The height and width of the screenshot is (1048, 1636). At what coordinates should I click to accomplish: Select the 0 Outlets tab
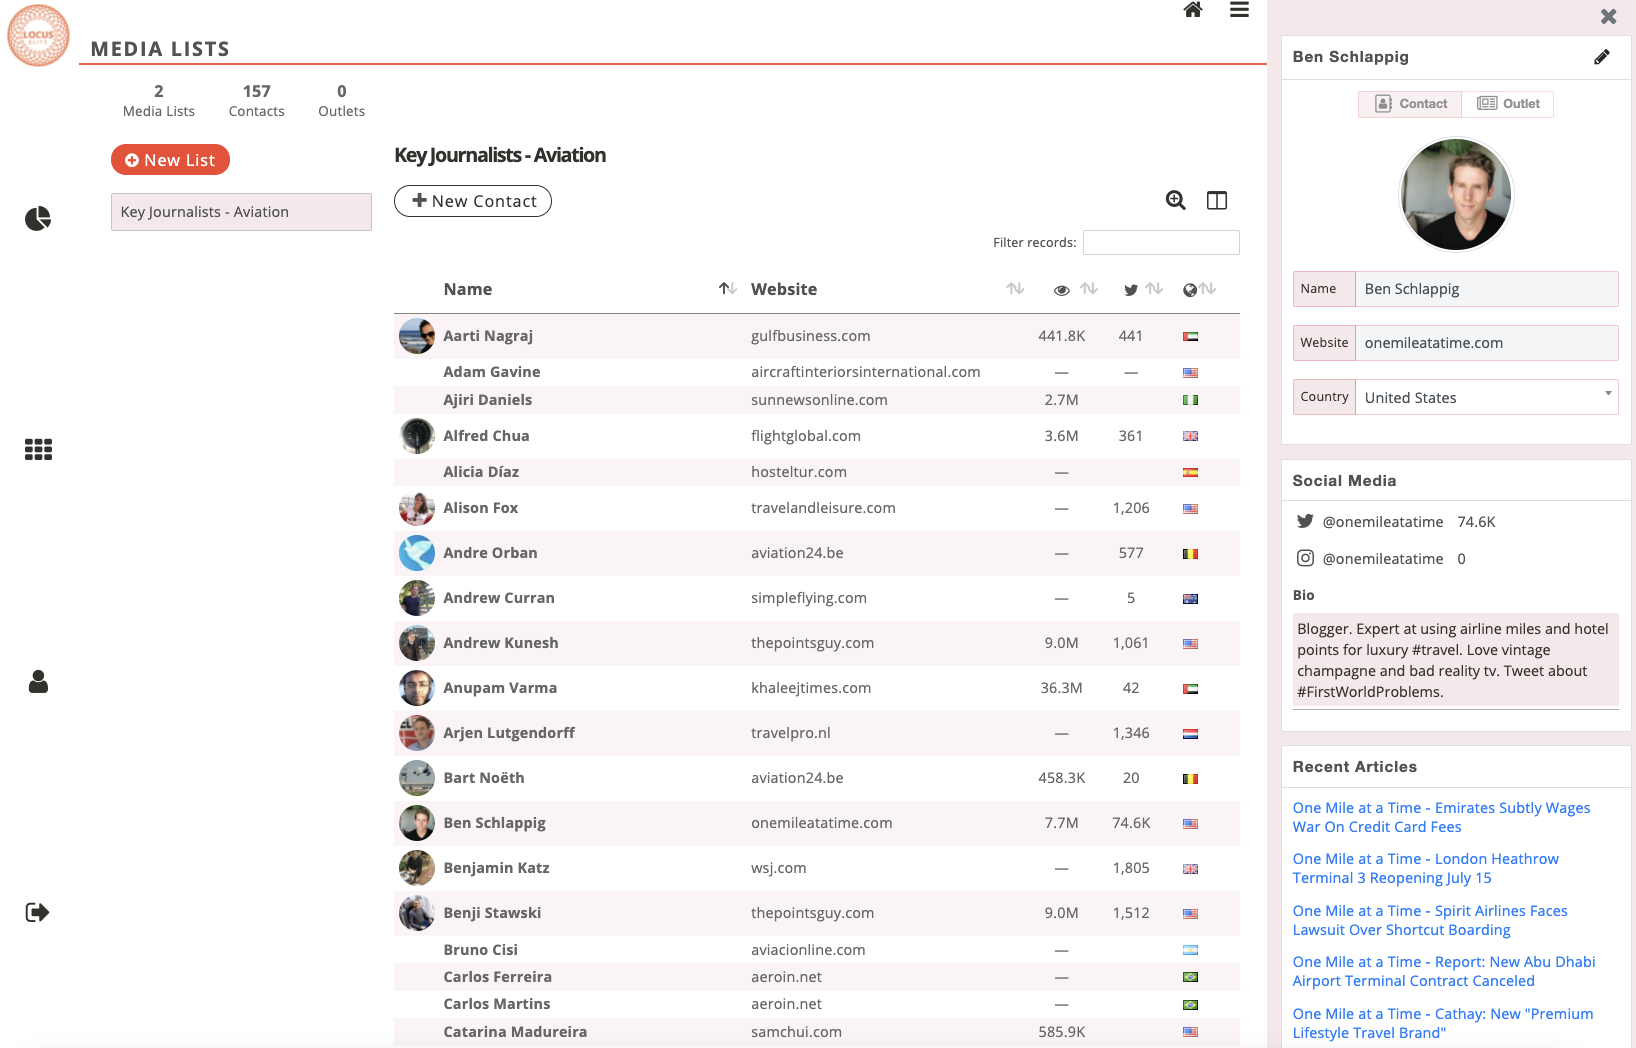pos(342,100)
